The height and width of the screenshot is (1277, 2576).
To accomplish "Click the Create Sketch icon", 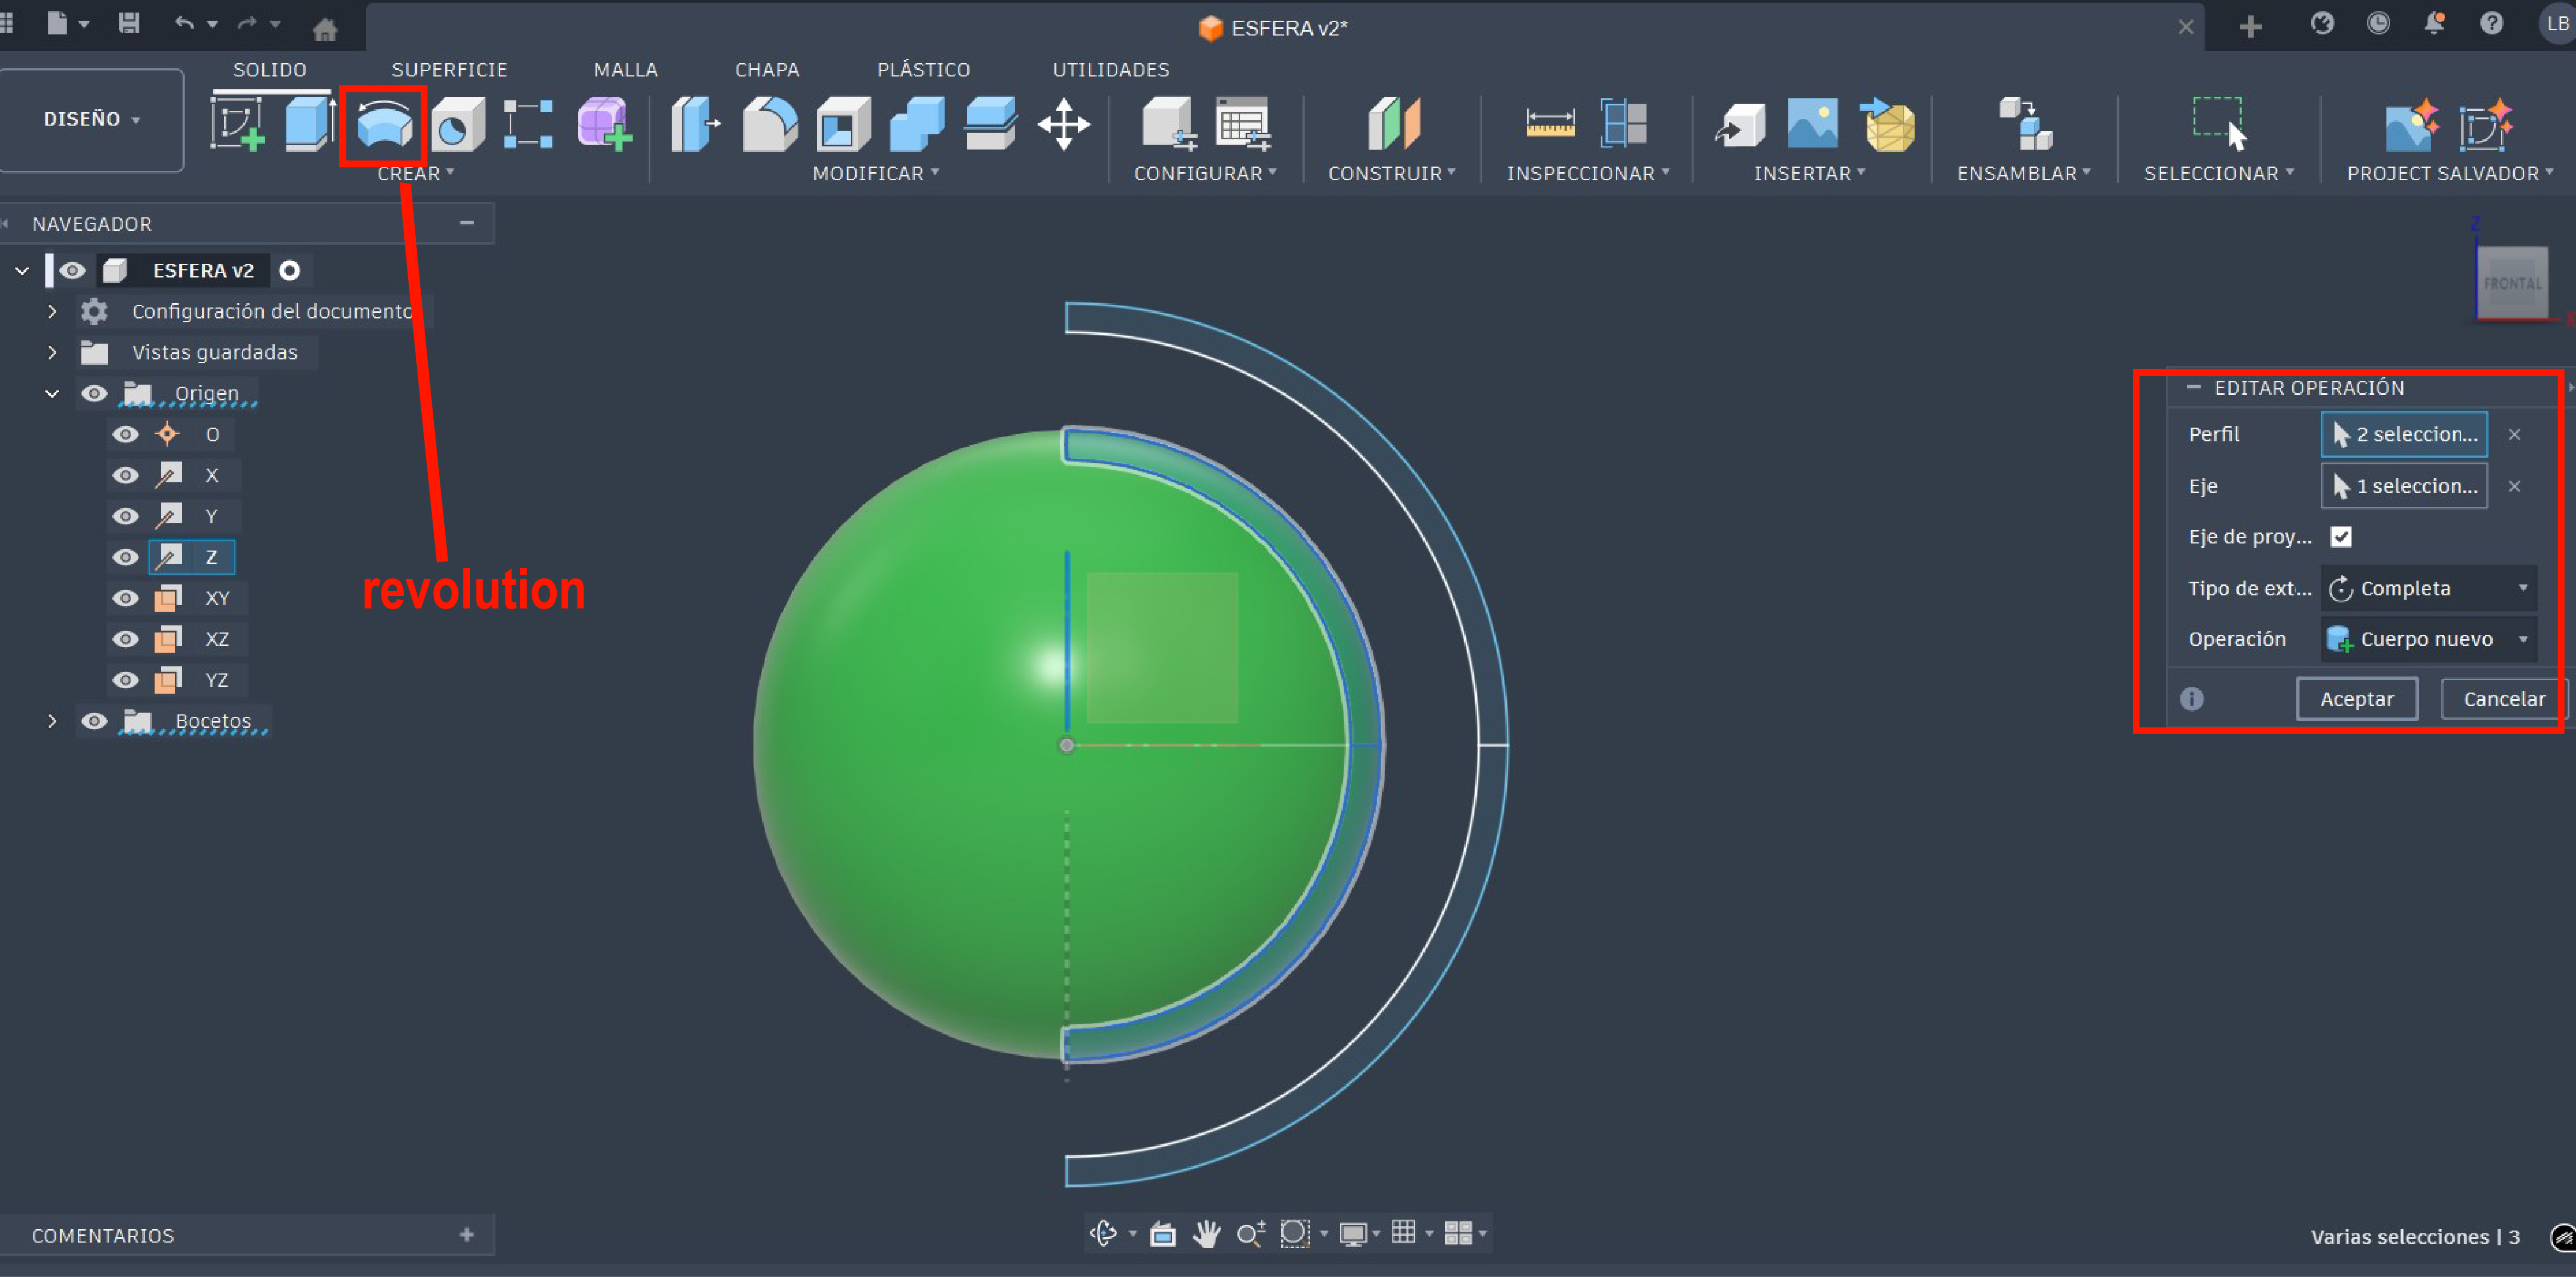I will pyautogui.click(x=237, y=125).
